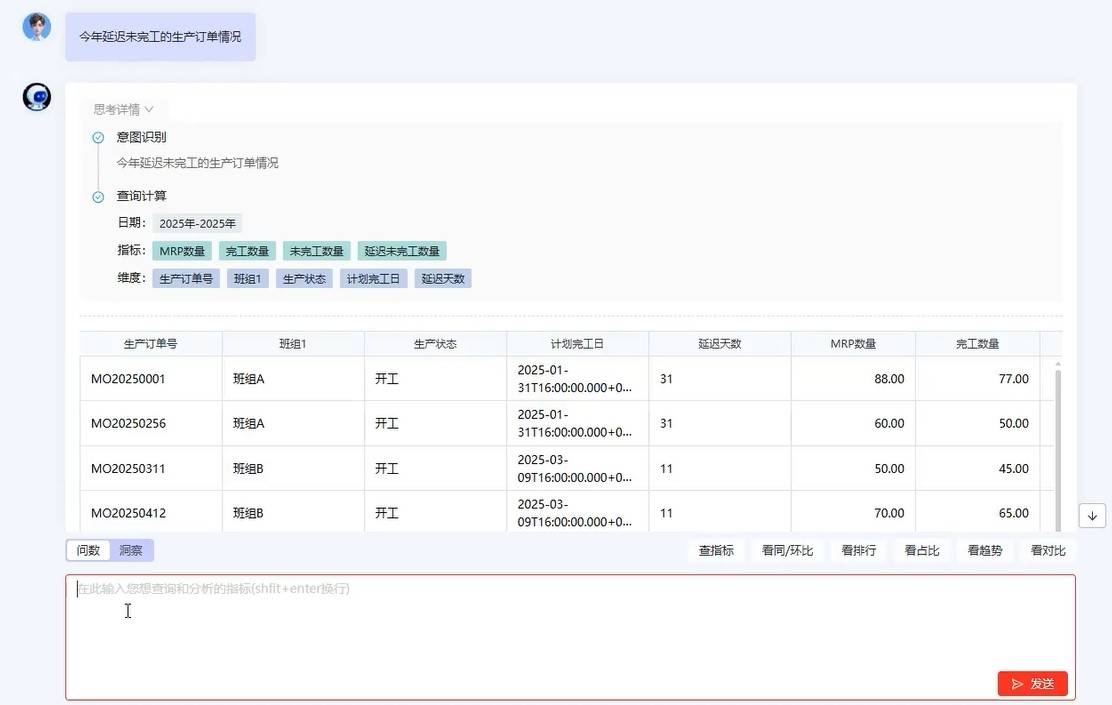The height and width of the screenshot is (705, 1112).
Task: Choose the 看排行 shortcut
Action: tap(859, 550)
